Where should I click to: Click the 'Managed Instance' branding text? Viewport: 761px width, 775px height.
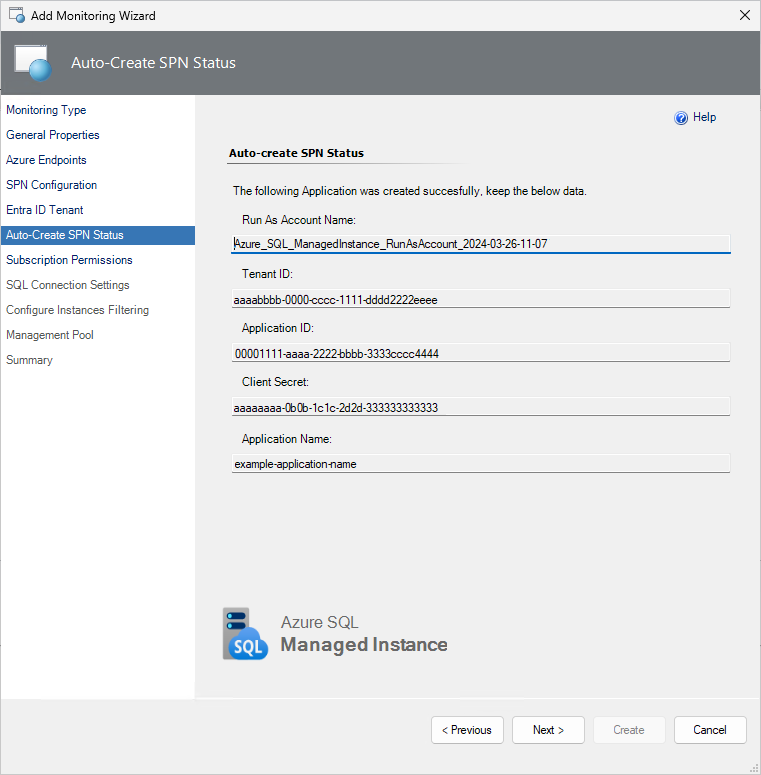click(x=364, y=645)
